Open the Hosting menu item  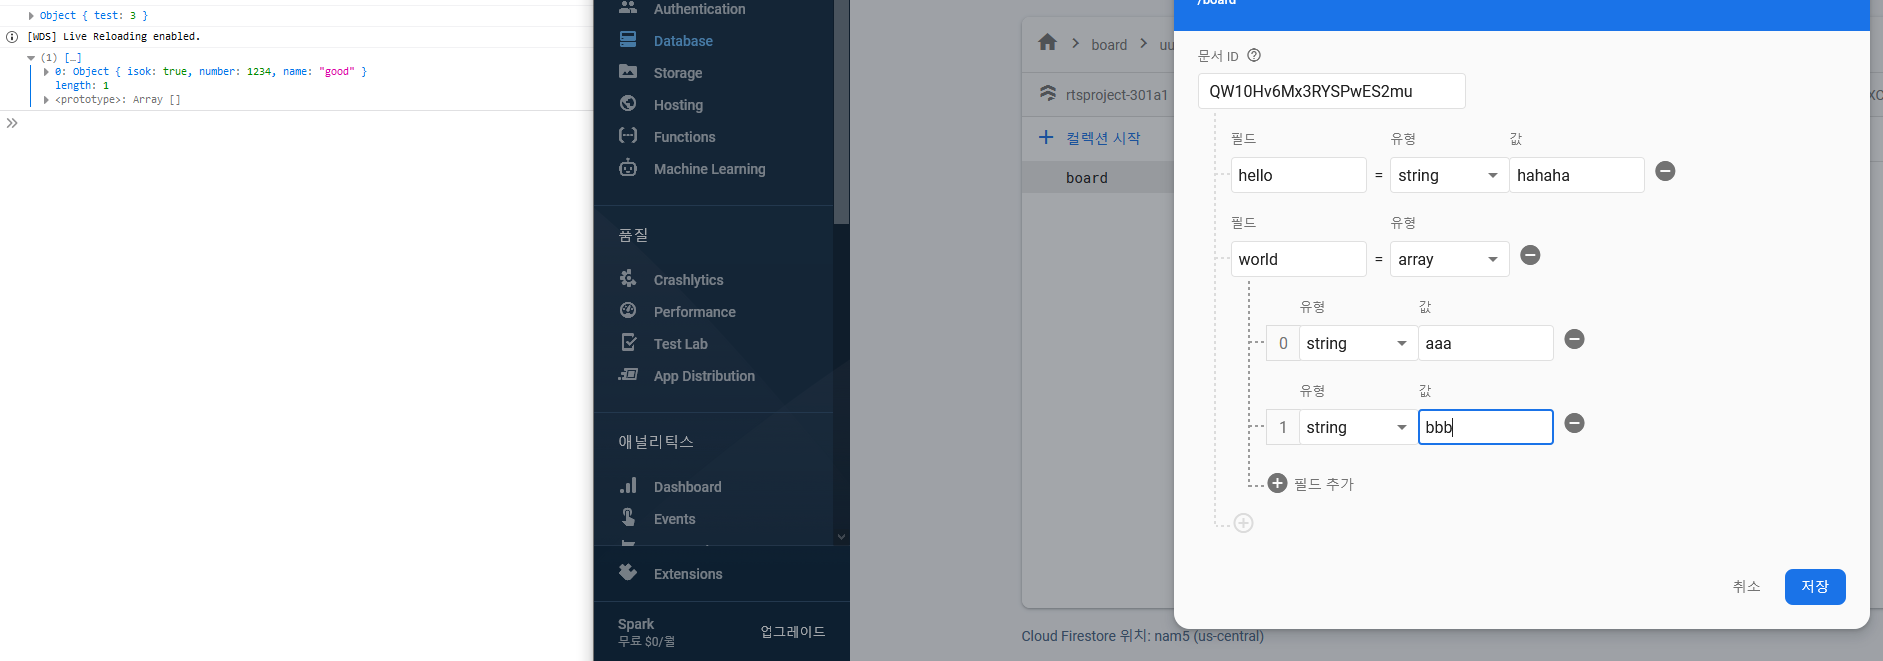pos(678,105)
